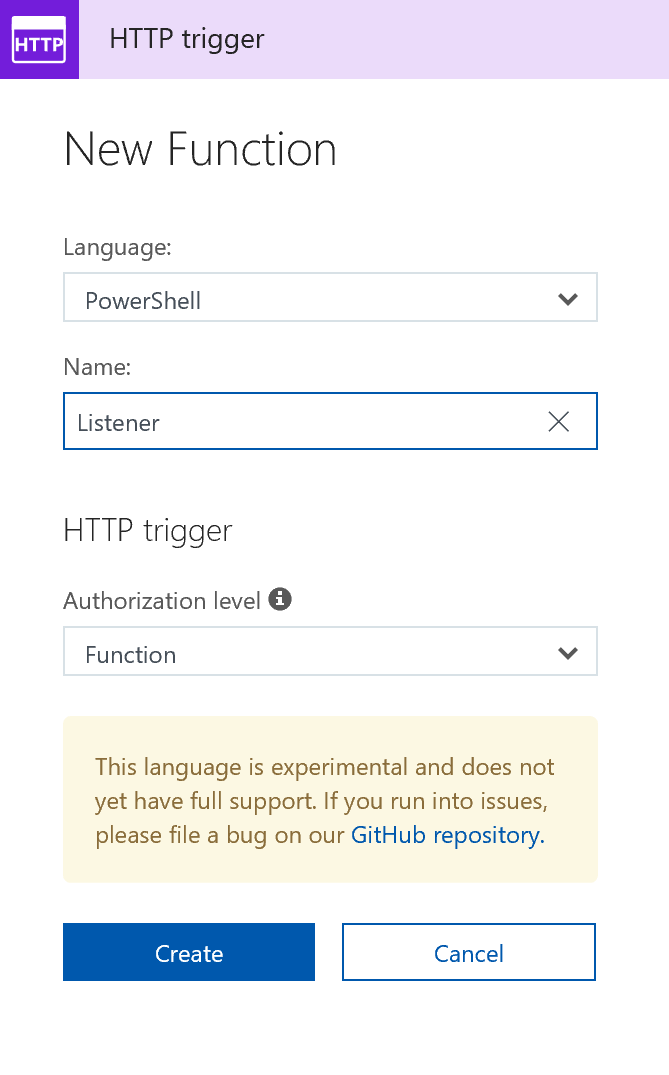Select the HTTP trigger section subheading
Image resolution: width=669 pixels, height=1075 pixels.
(x=147, y=530)
